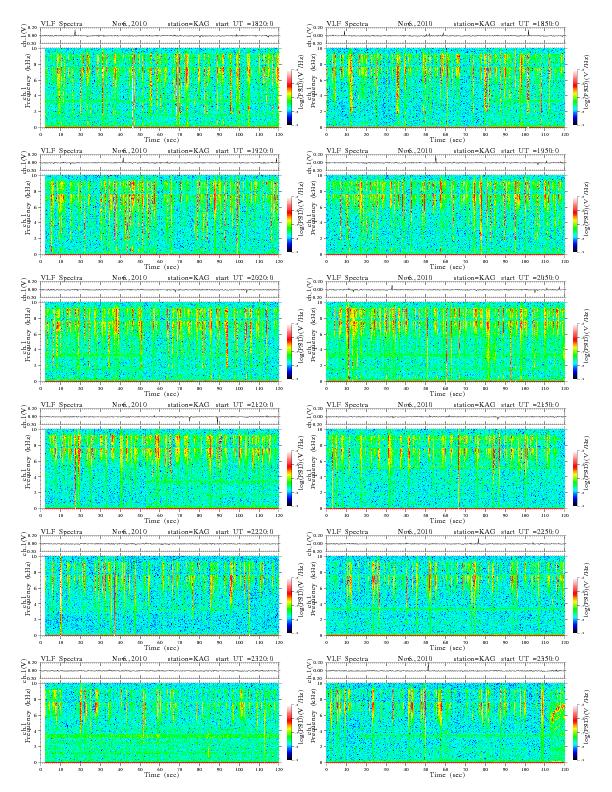
Task: Click the color scale bar of the 1820 panel
Action: pyautogui.click(x=289, y=97)
